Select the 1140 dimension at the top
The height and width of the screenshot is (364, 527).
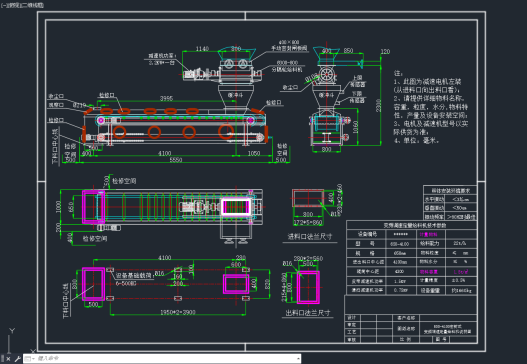[x=202, y=49]
